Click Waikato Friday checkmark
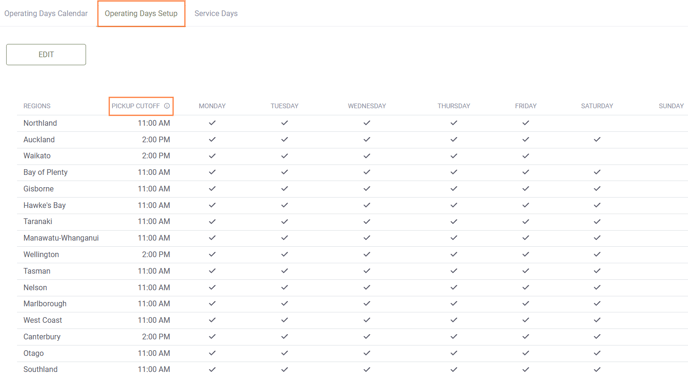Screen dimensions: 688x380 click(x=526, y=156)
